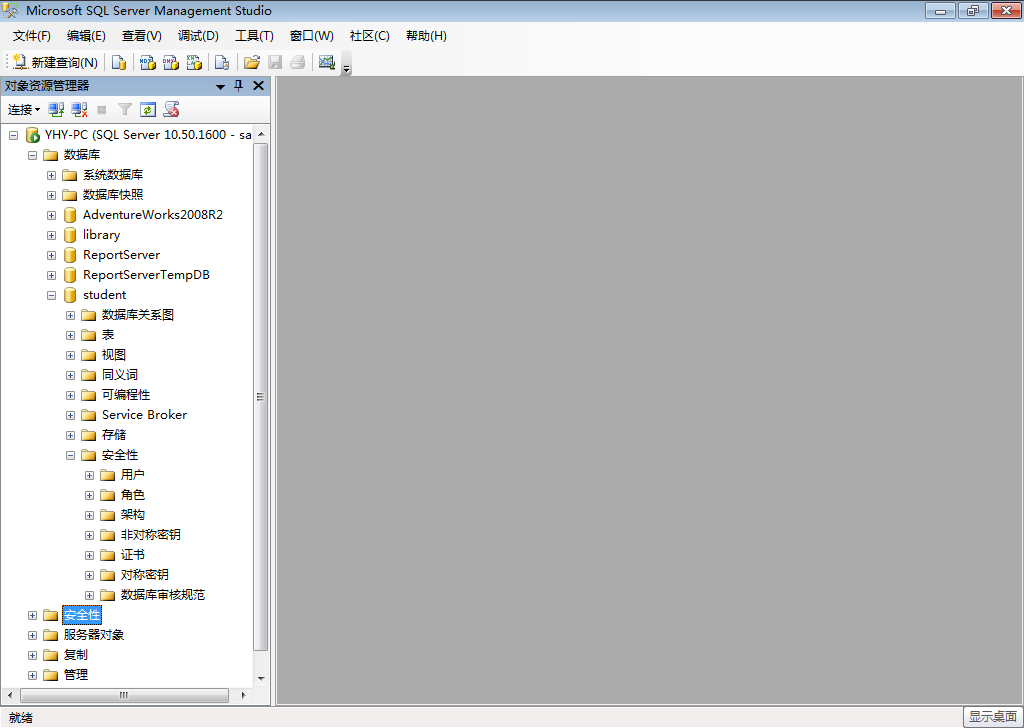Click the Analysis Services MDX Query icon
Image resolution: width=1024 pixels, height=728 pixels.
point(148,63)
